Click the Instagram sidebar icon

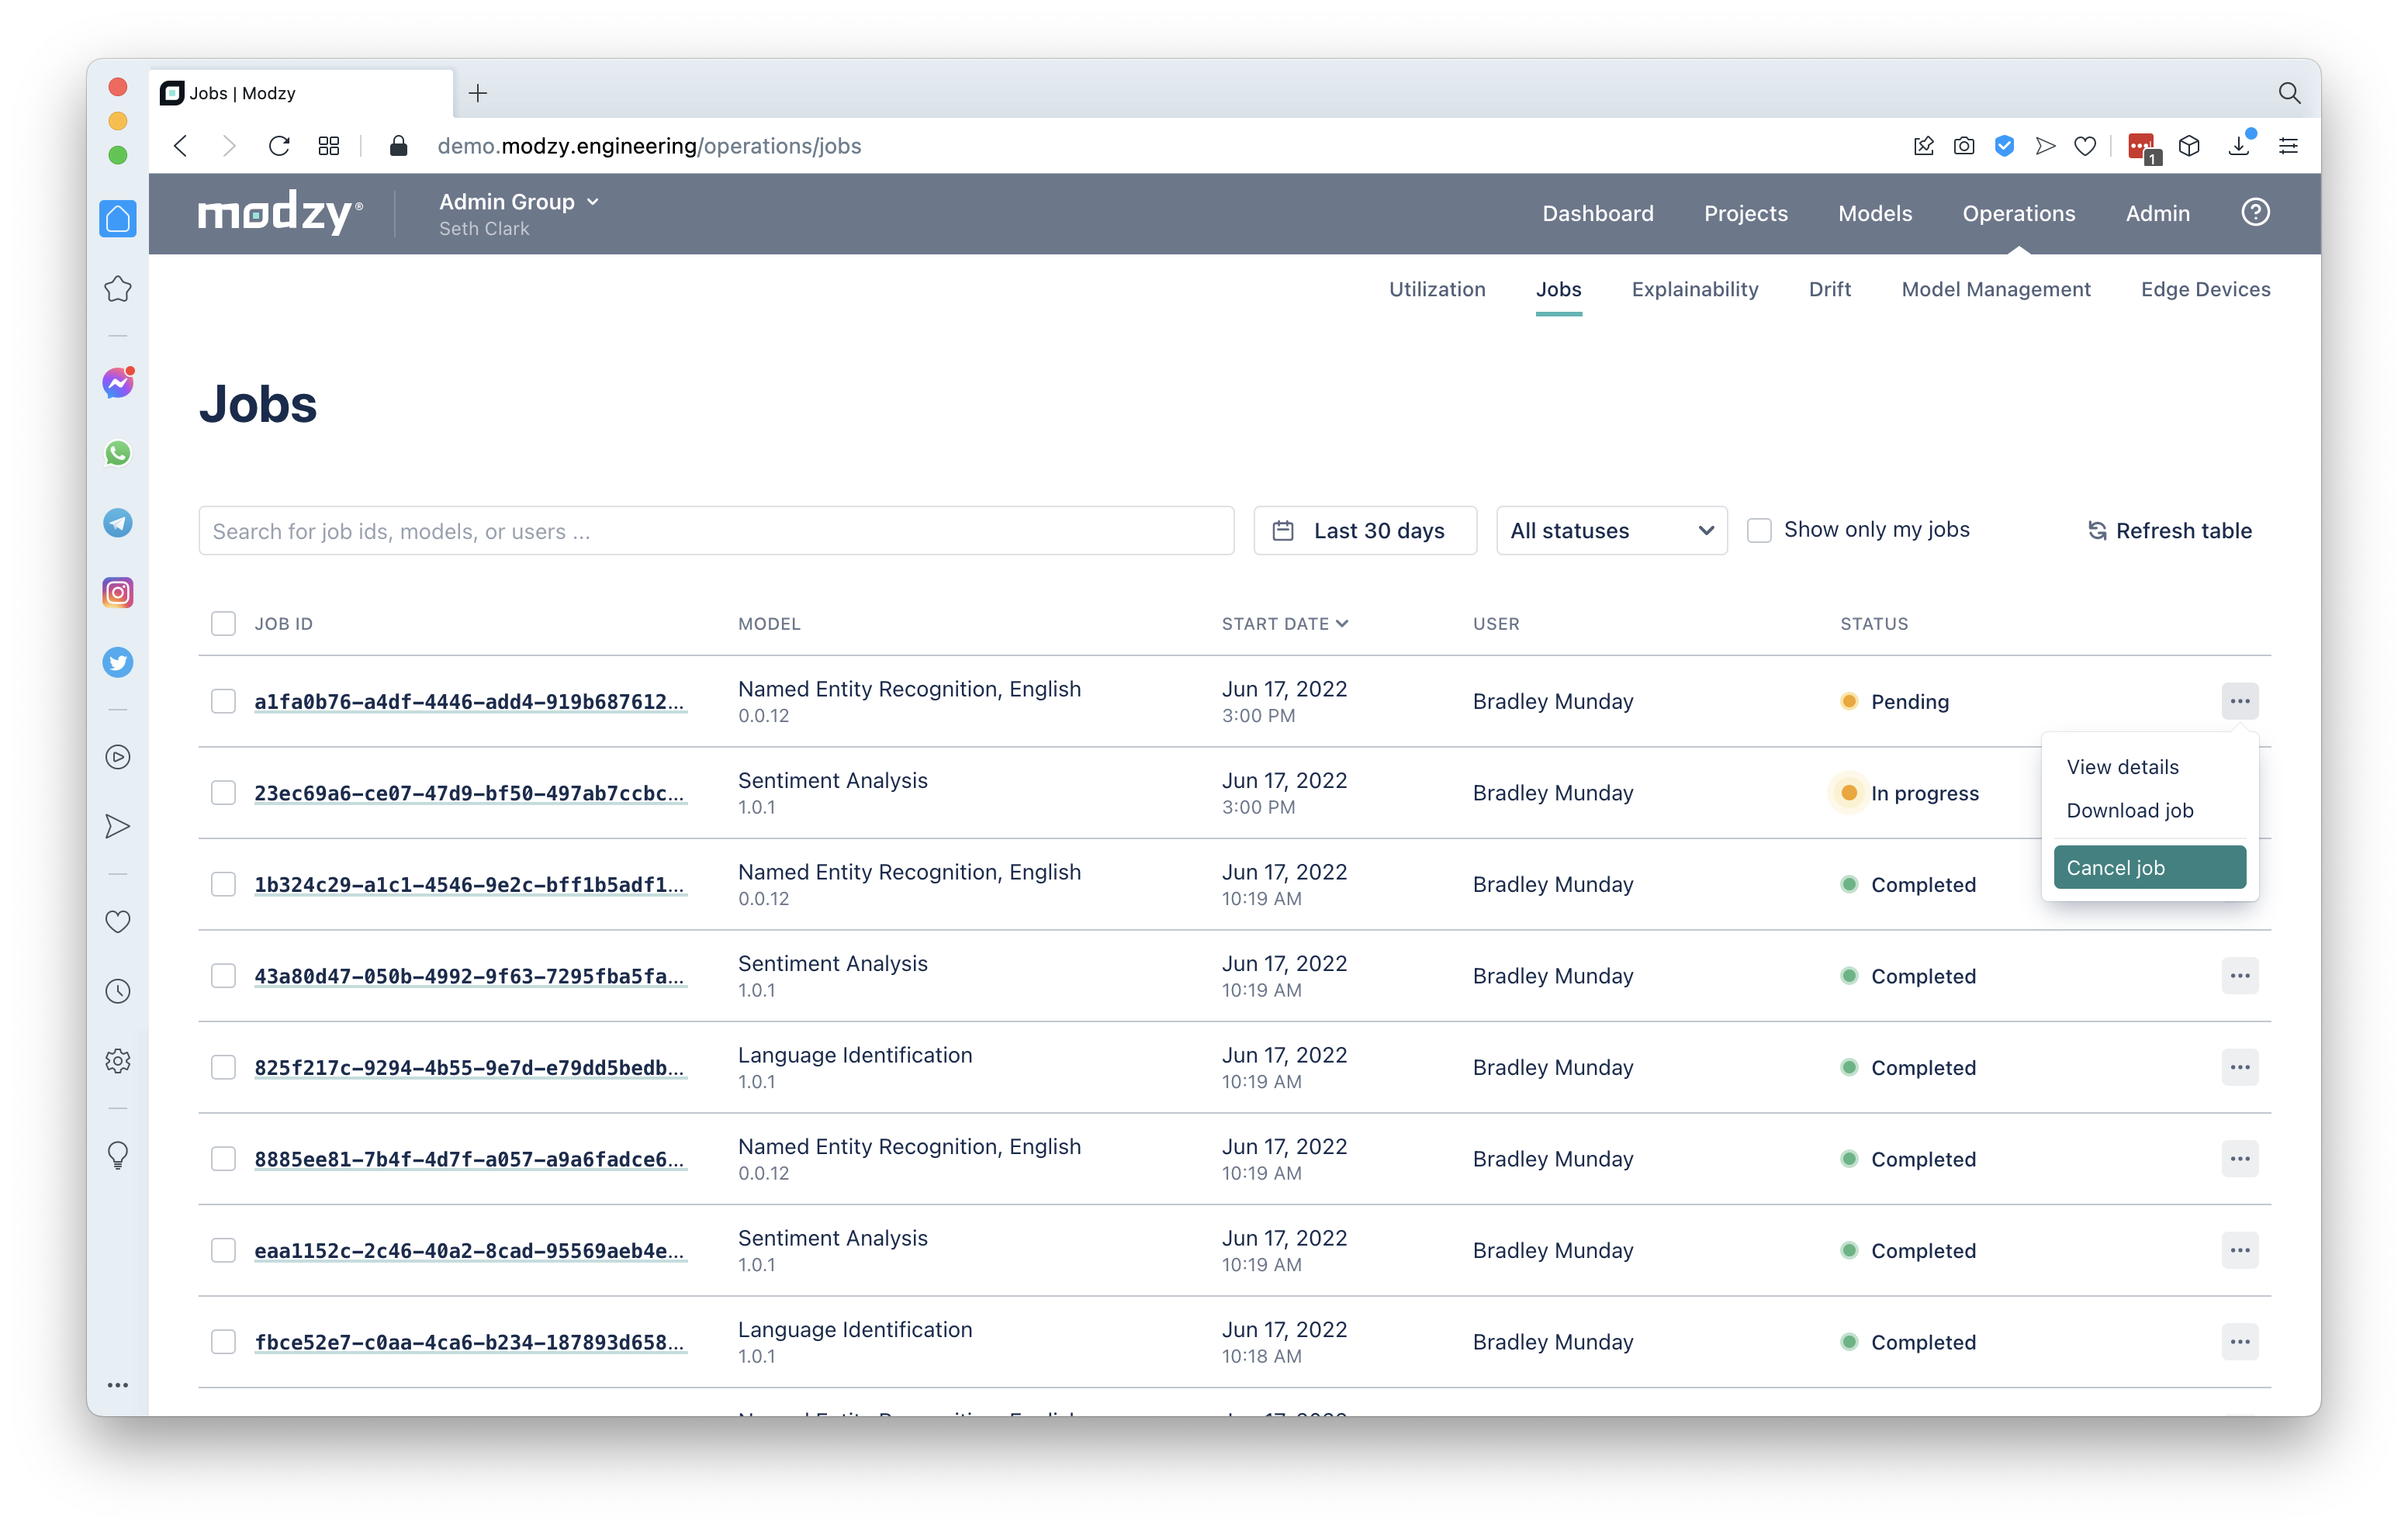point(118,593)
